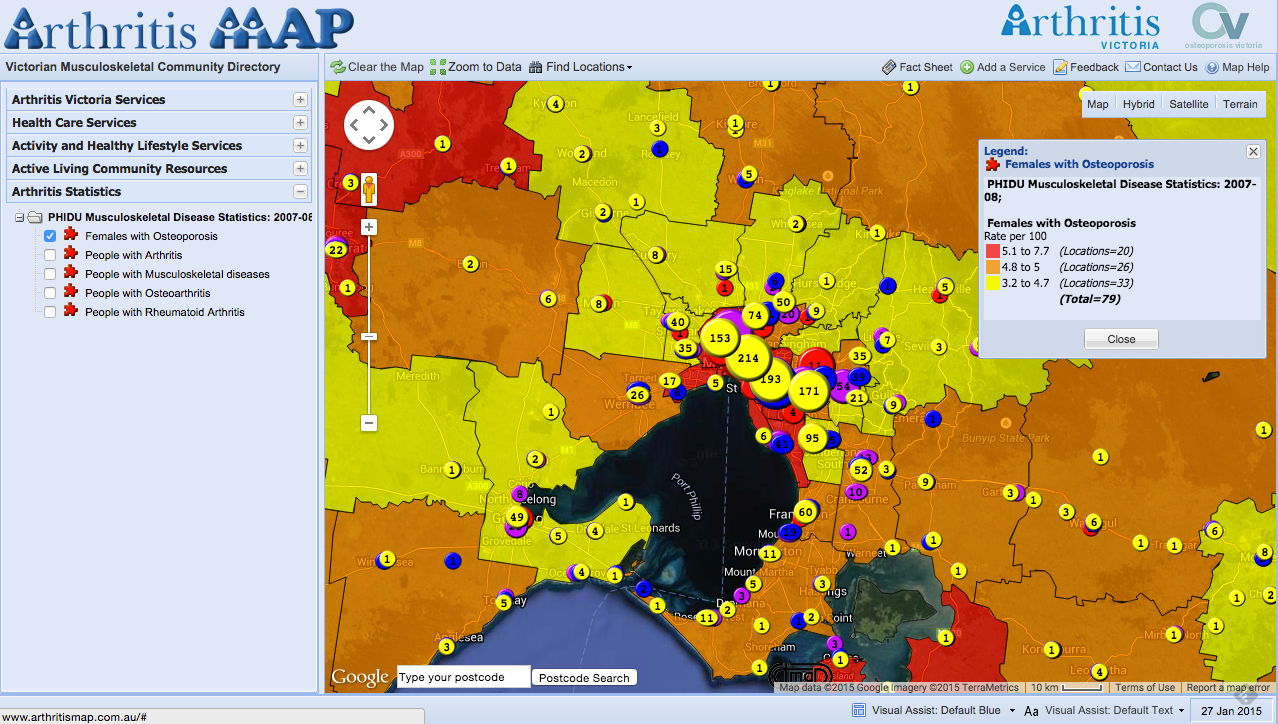
Task: Click the Close button in the legend
Action: 1121,339
